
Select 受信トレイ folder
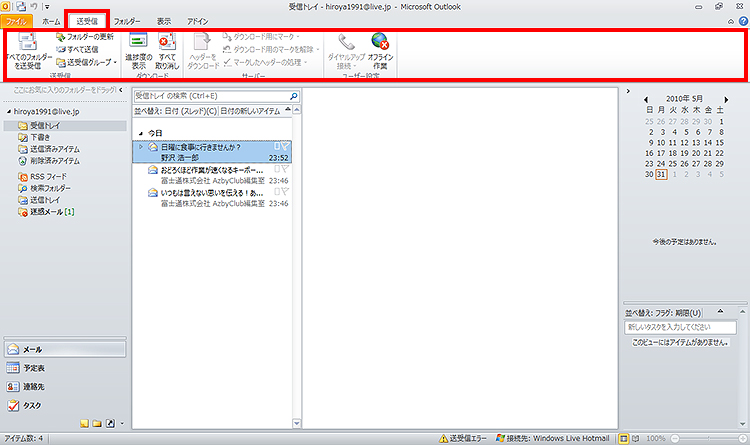click(65, 125)
